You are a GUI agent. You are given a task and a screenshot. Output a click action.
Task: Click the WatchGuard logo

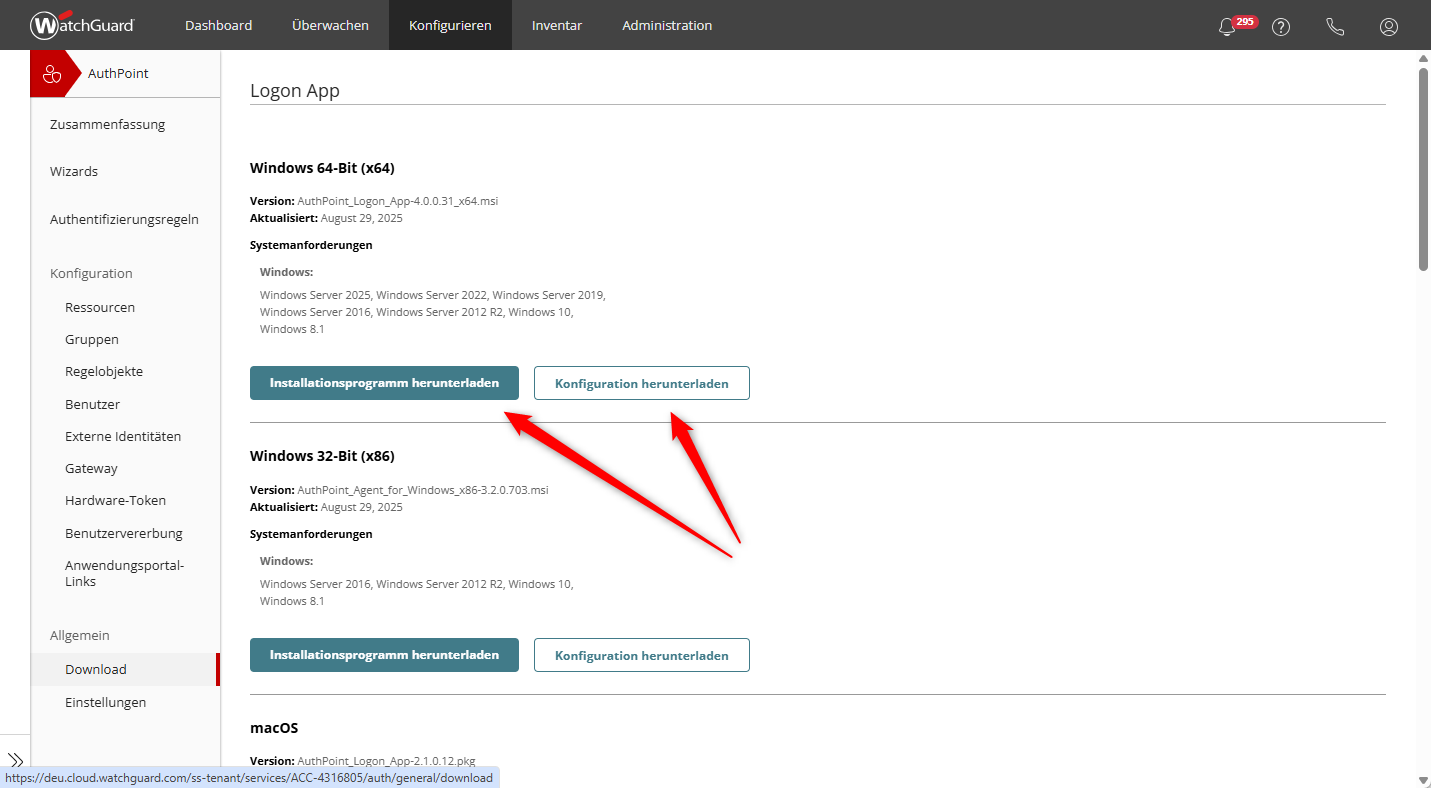82,25
